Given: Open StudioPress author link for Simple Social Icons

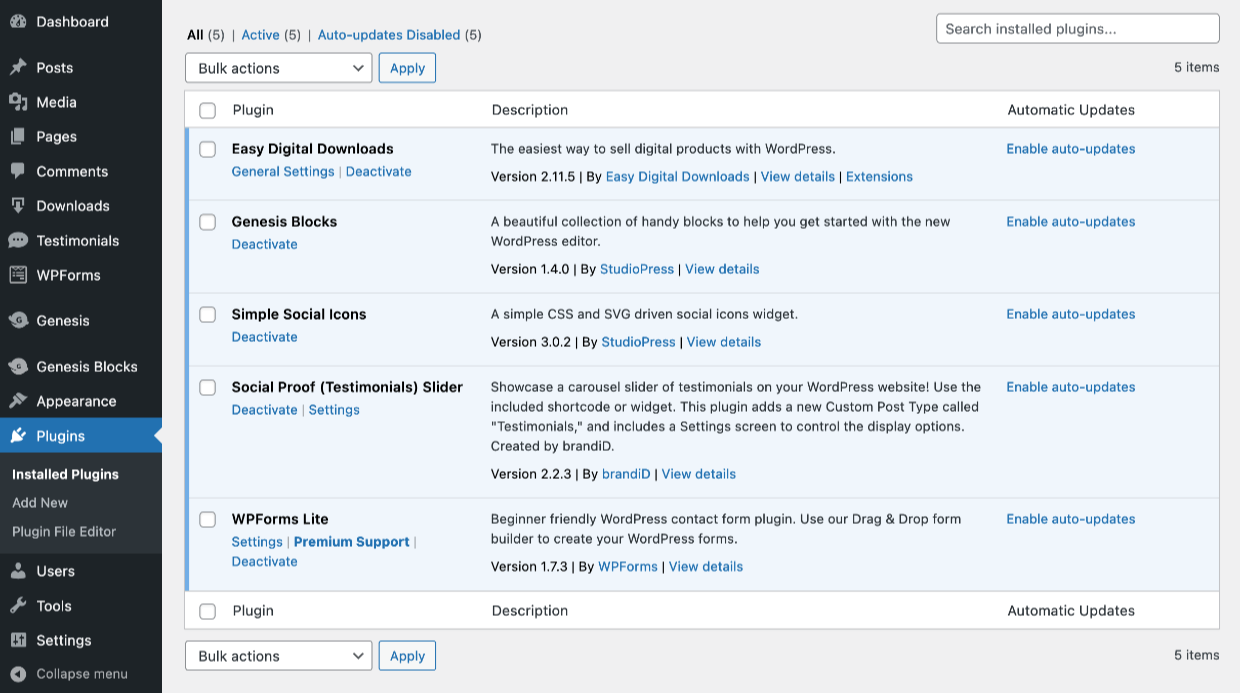Looking at the screenshot, I should (639, 342).
